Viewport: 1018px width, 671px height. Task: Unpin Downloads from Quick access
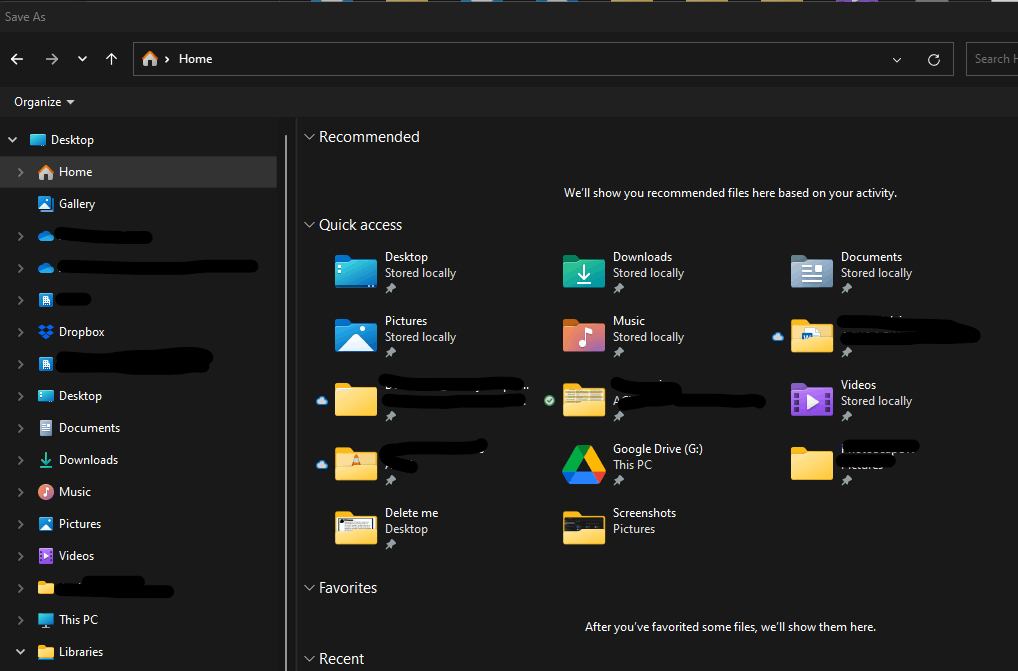pos(617,289)
